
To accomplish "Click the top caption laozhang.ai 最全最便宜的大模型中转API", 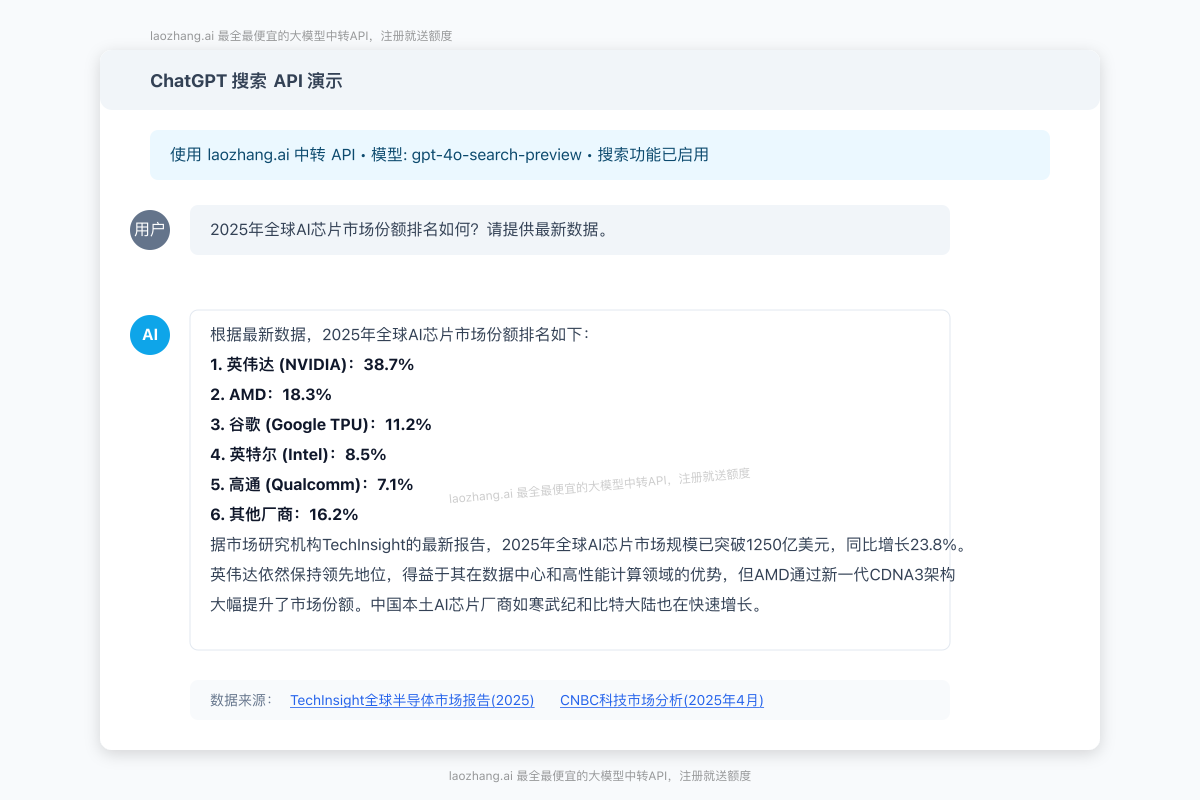I will point(301,36).
